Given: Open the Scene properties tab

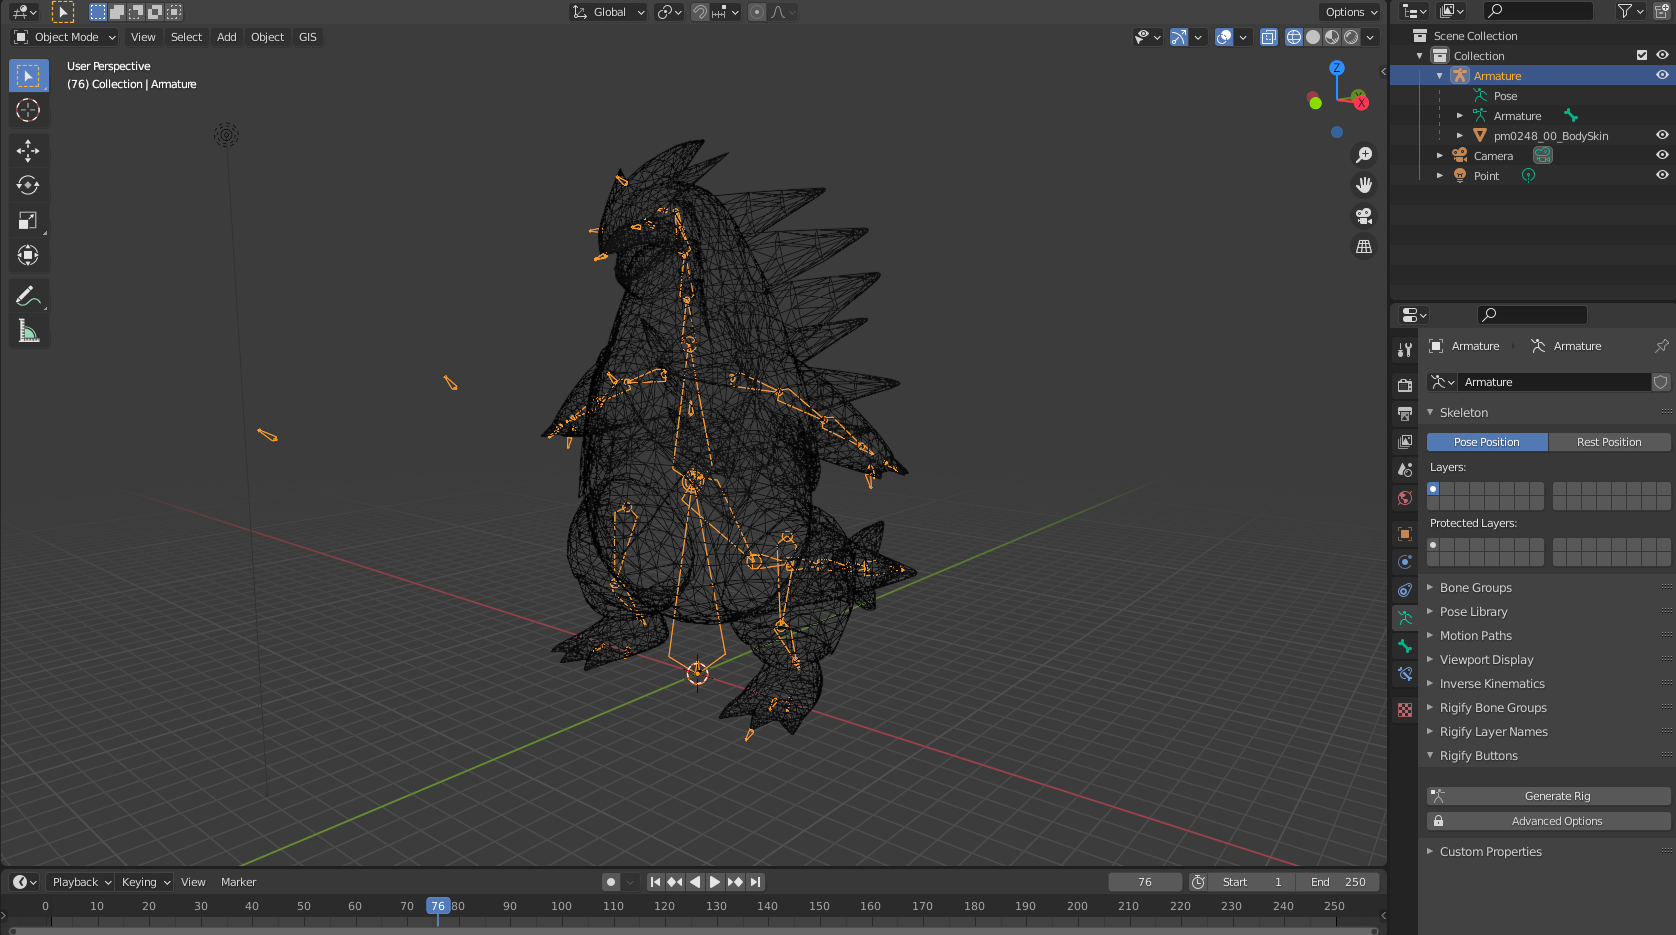Looking at the screenshot, I should pyautogui.click(x=1405, y=469).
